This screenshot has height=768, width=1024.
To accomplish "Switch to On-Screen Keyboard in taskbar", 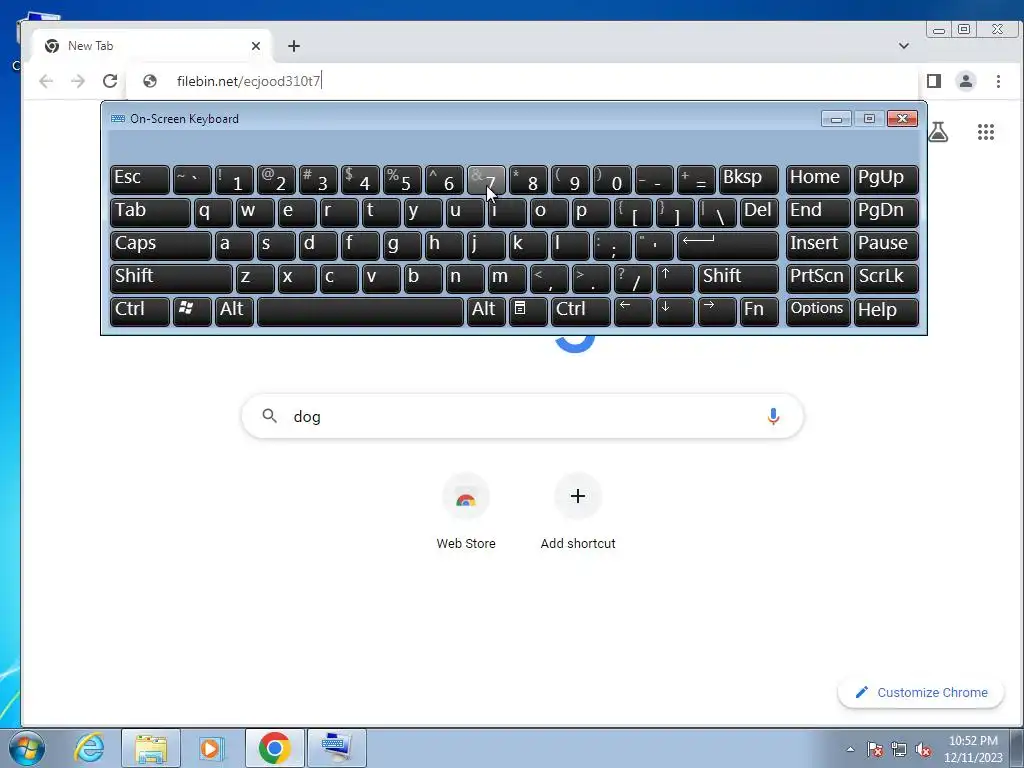I will (337, 748).
